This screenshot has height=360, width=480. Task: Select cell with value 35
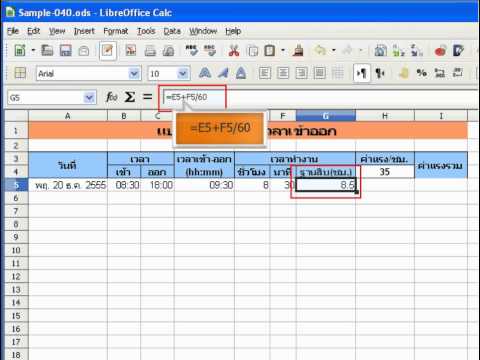[385, 172]
